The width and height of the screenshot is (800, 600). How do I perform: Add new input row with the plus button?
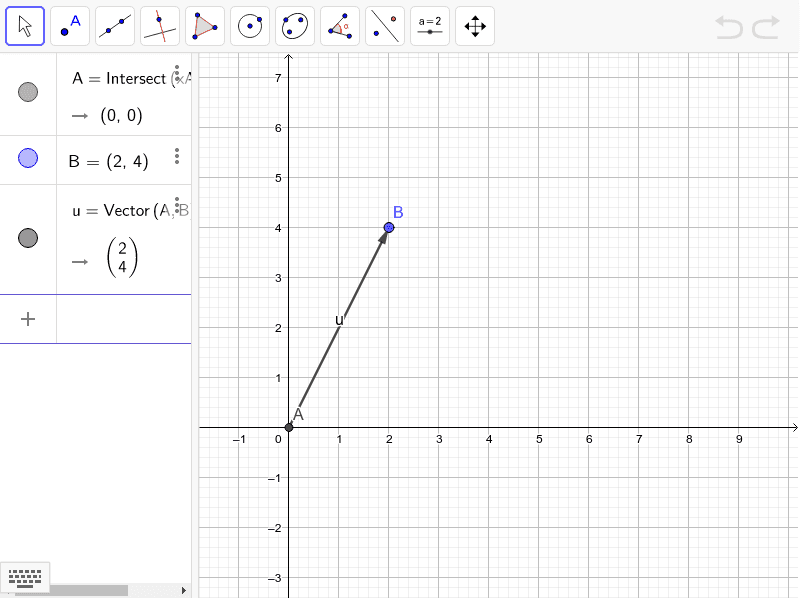[28, 318]
